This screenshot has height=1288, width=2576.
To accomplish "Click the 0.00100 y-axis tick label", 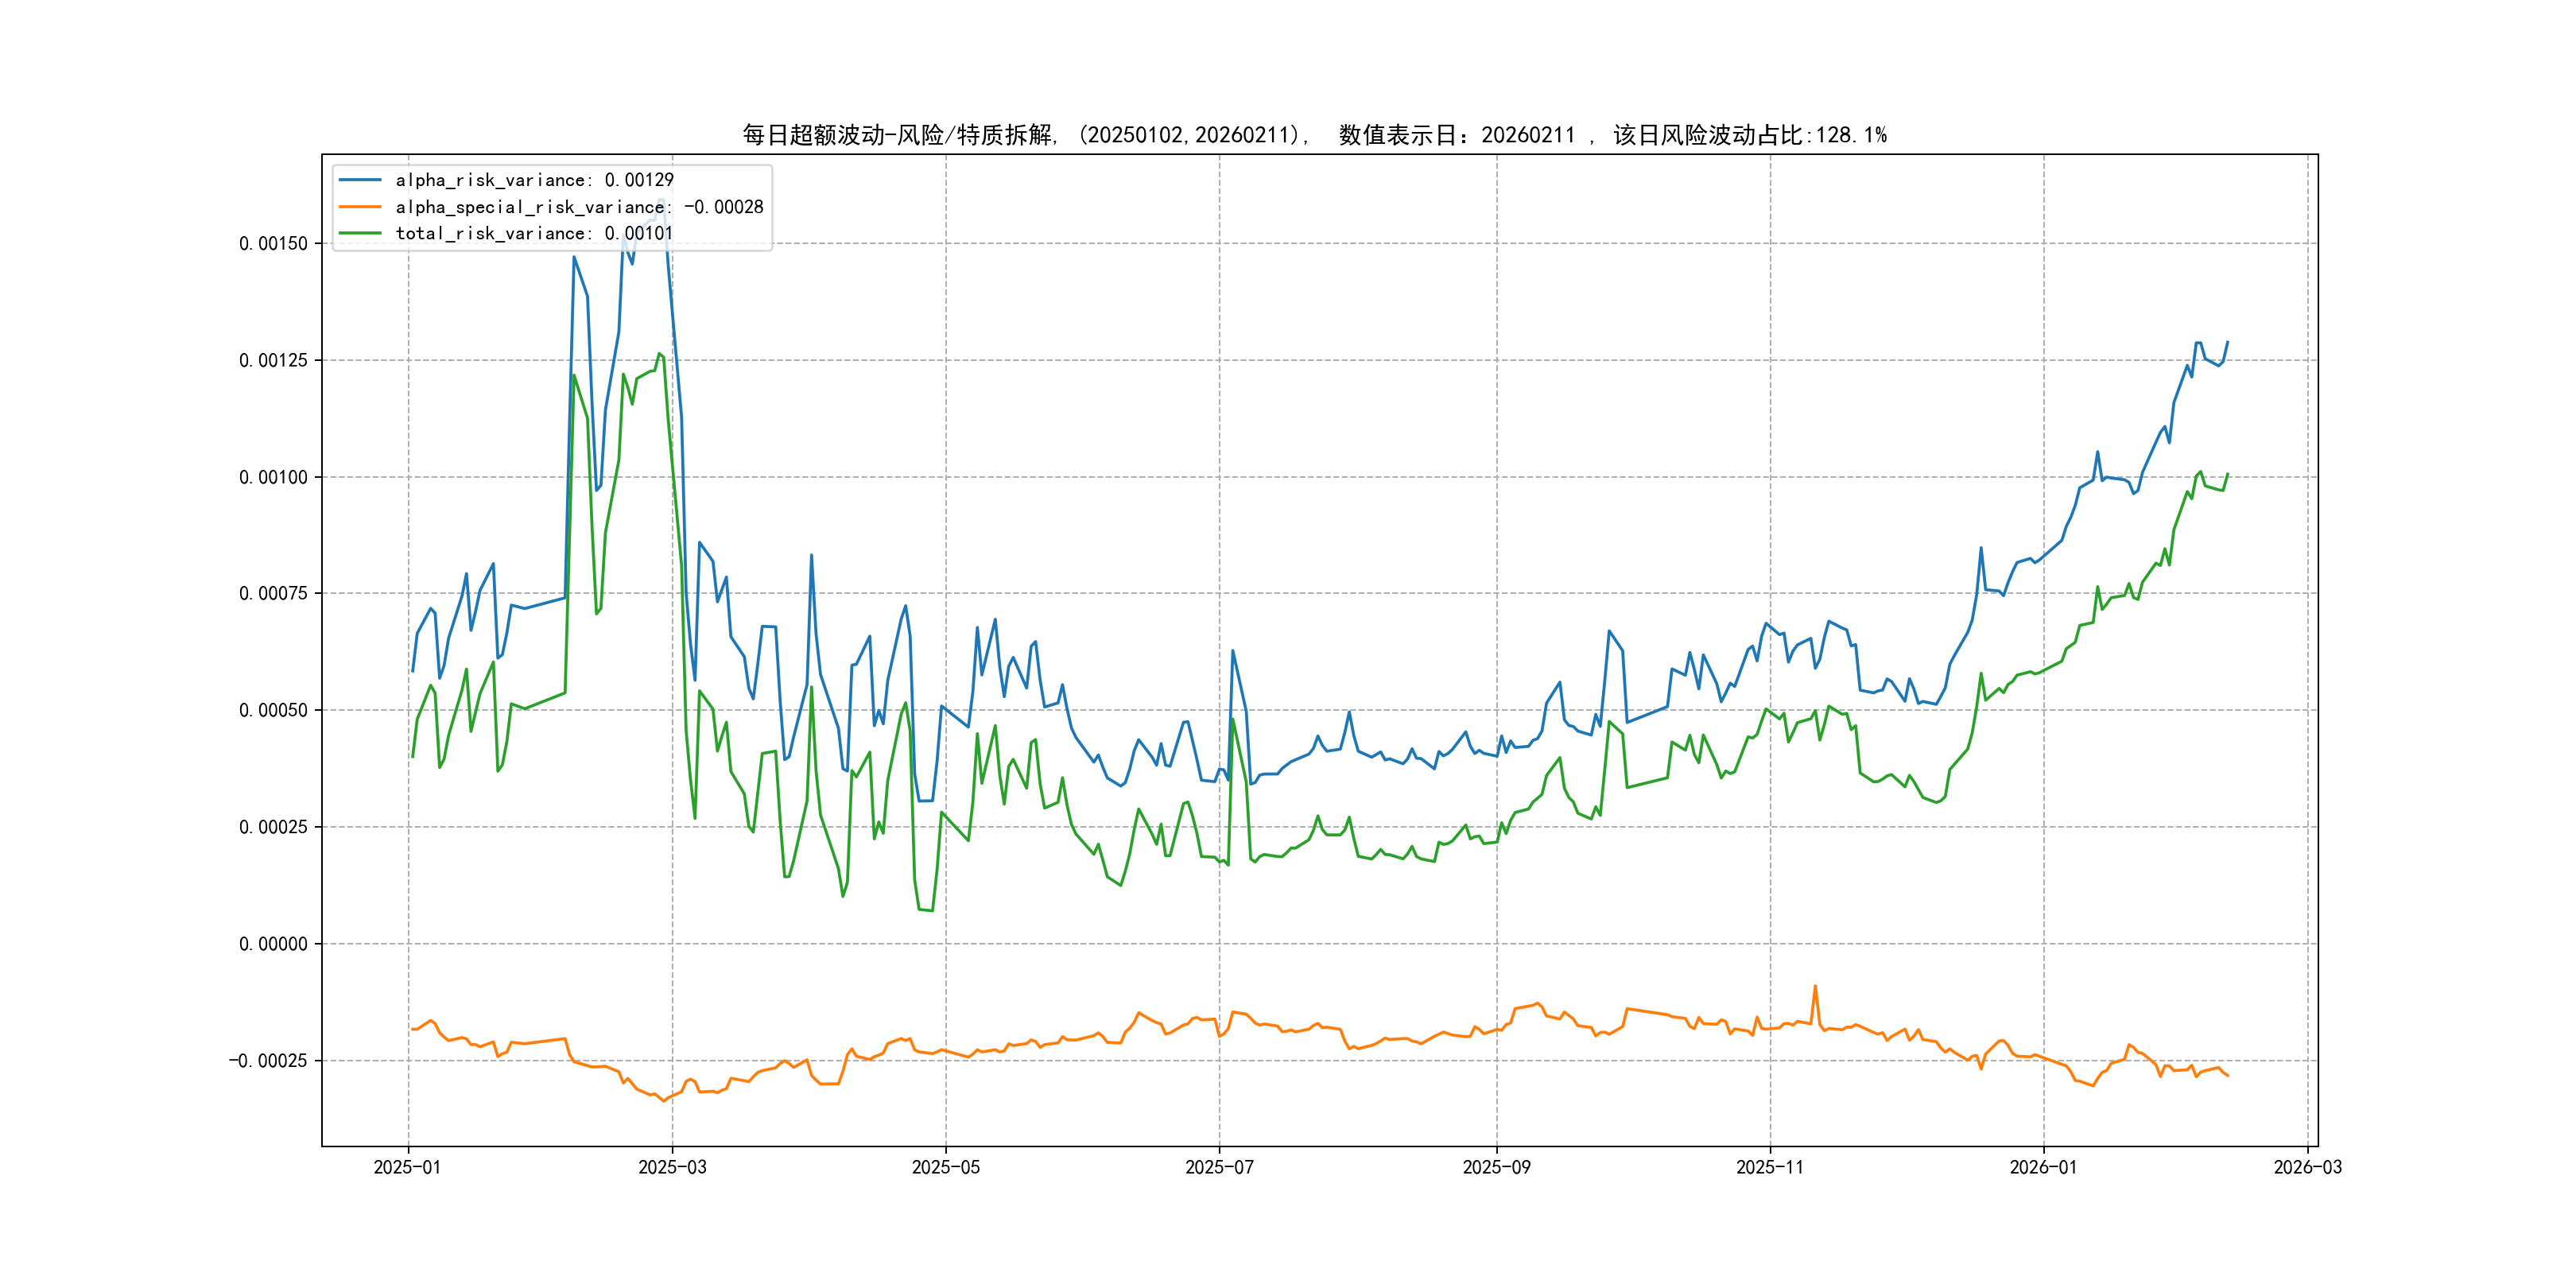I will pos(273,477).
